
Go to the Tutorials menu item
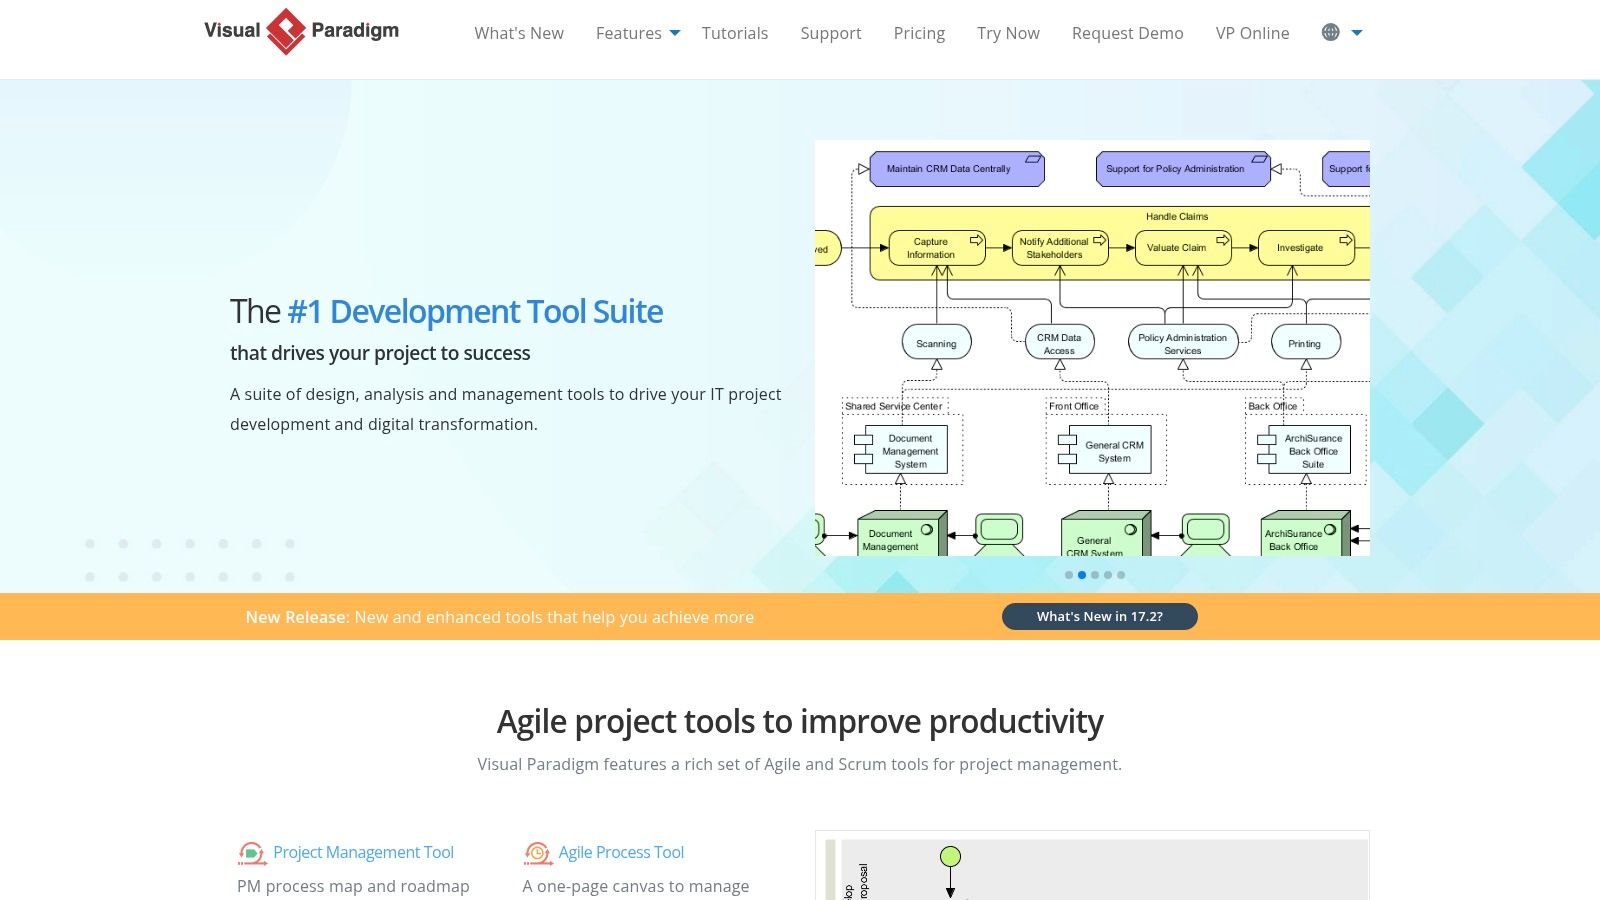click(x=735, y=33)
